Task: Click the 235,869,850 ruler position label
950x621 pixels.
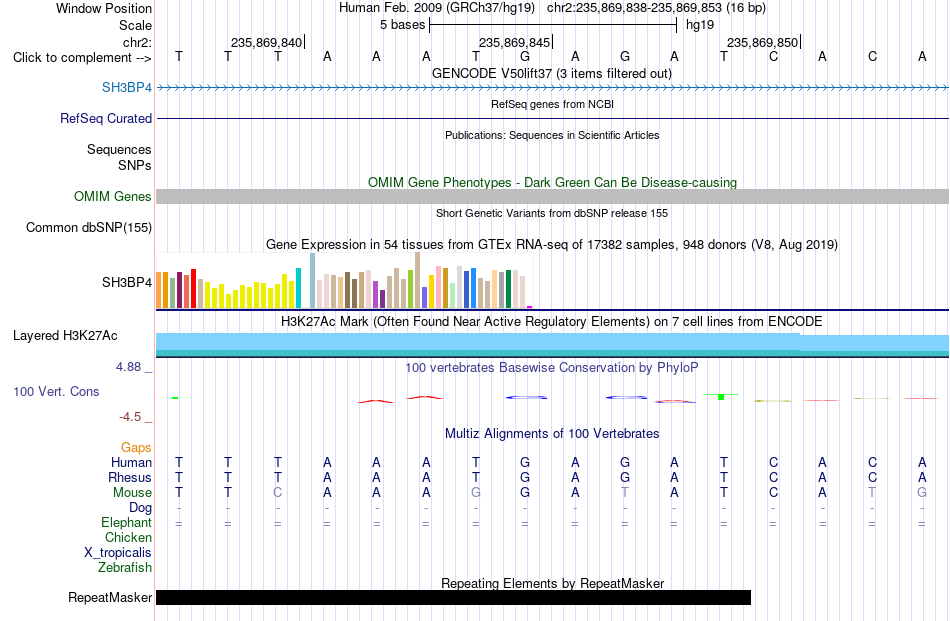Action: (762, 42)
